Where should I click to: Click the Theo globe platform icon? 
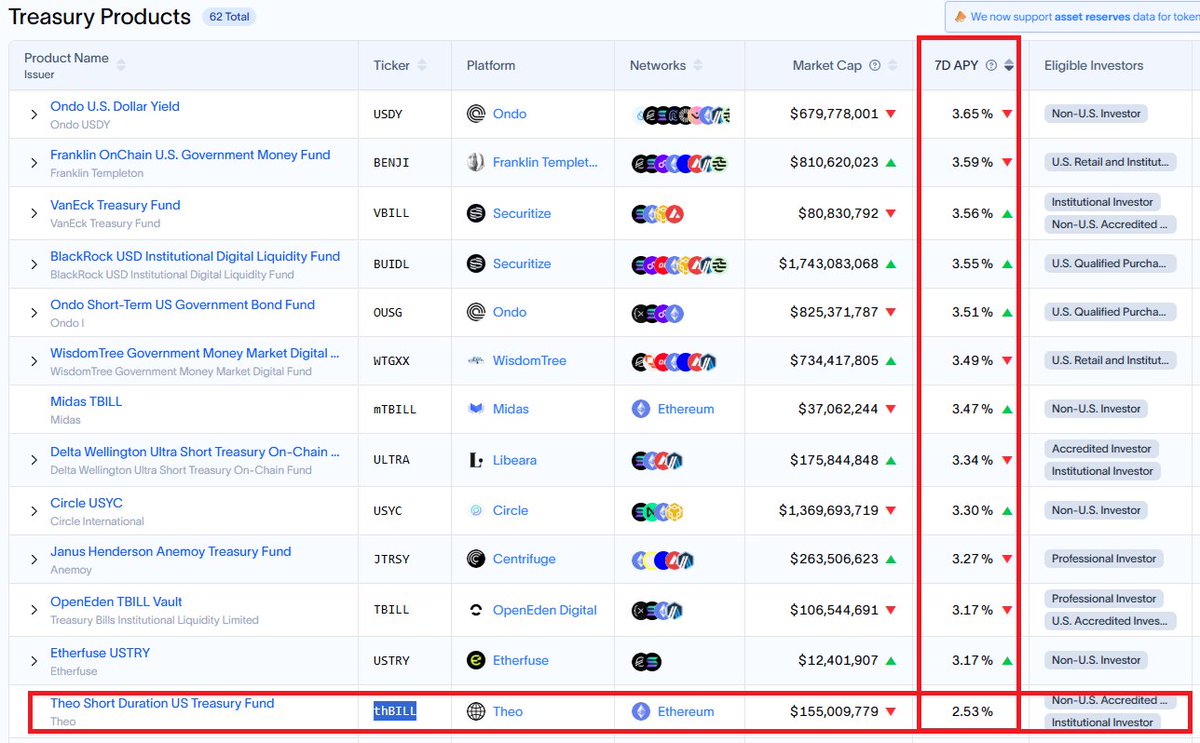476,711
